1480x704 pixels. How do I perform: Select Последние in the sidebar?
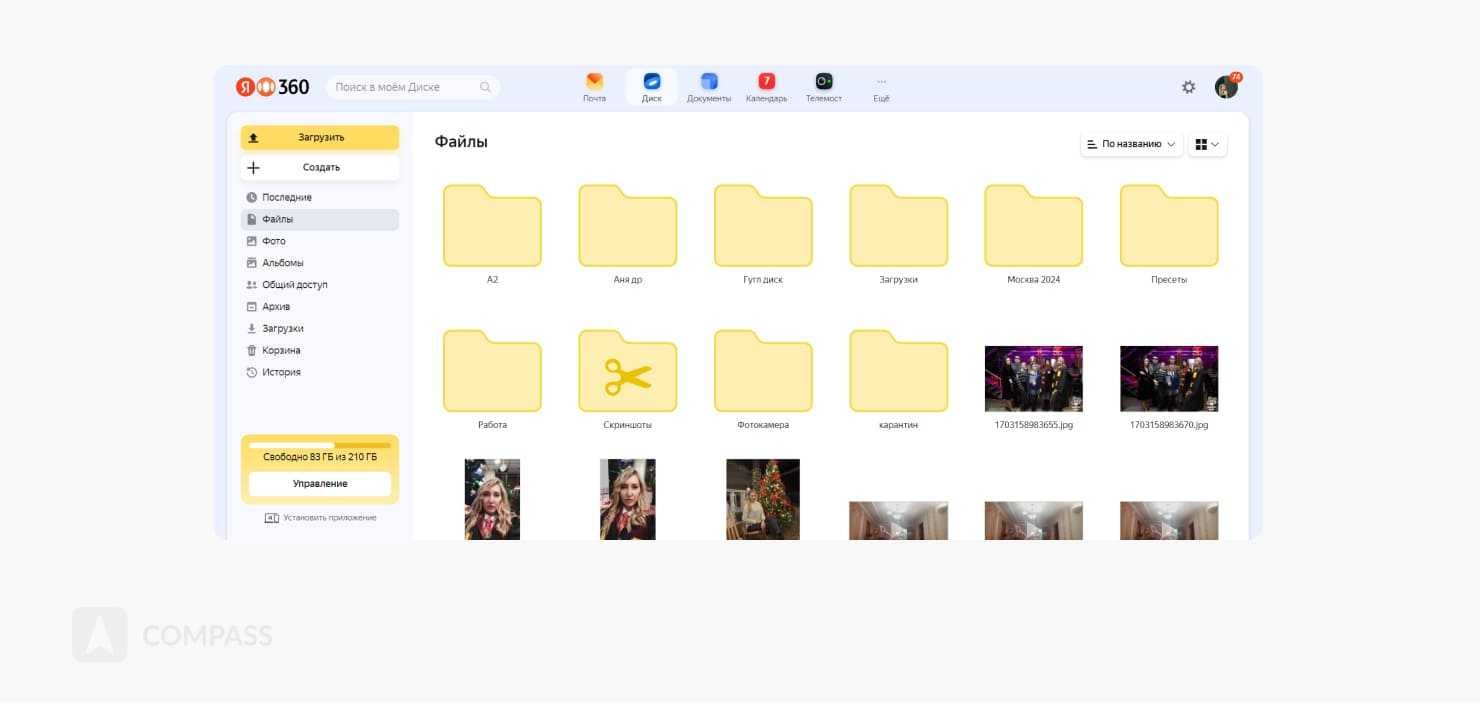click(287, 197)
